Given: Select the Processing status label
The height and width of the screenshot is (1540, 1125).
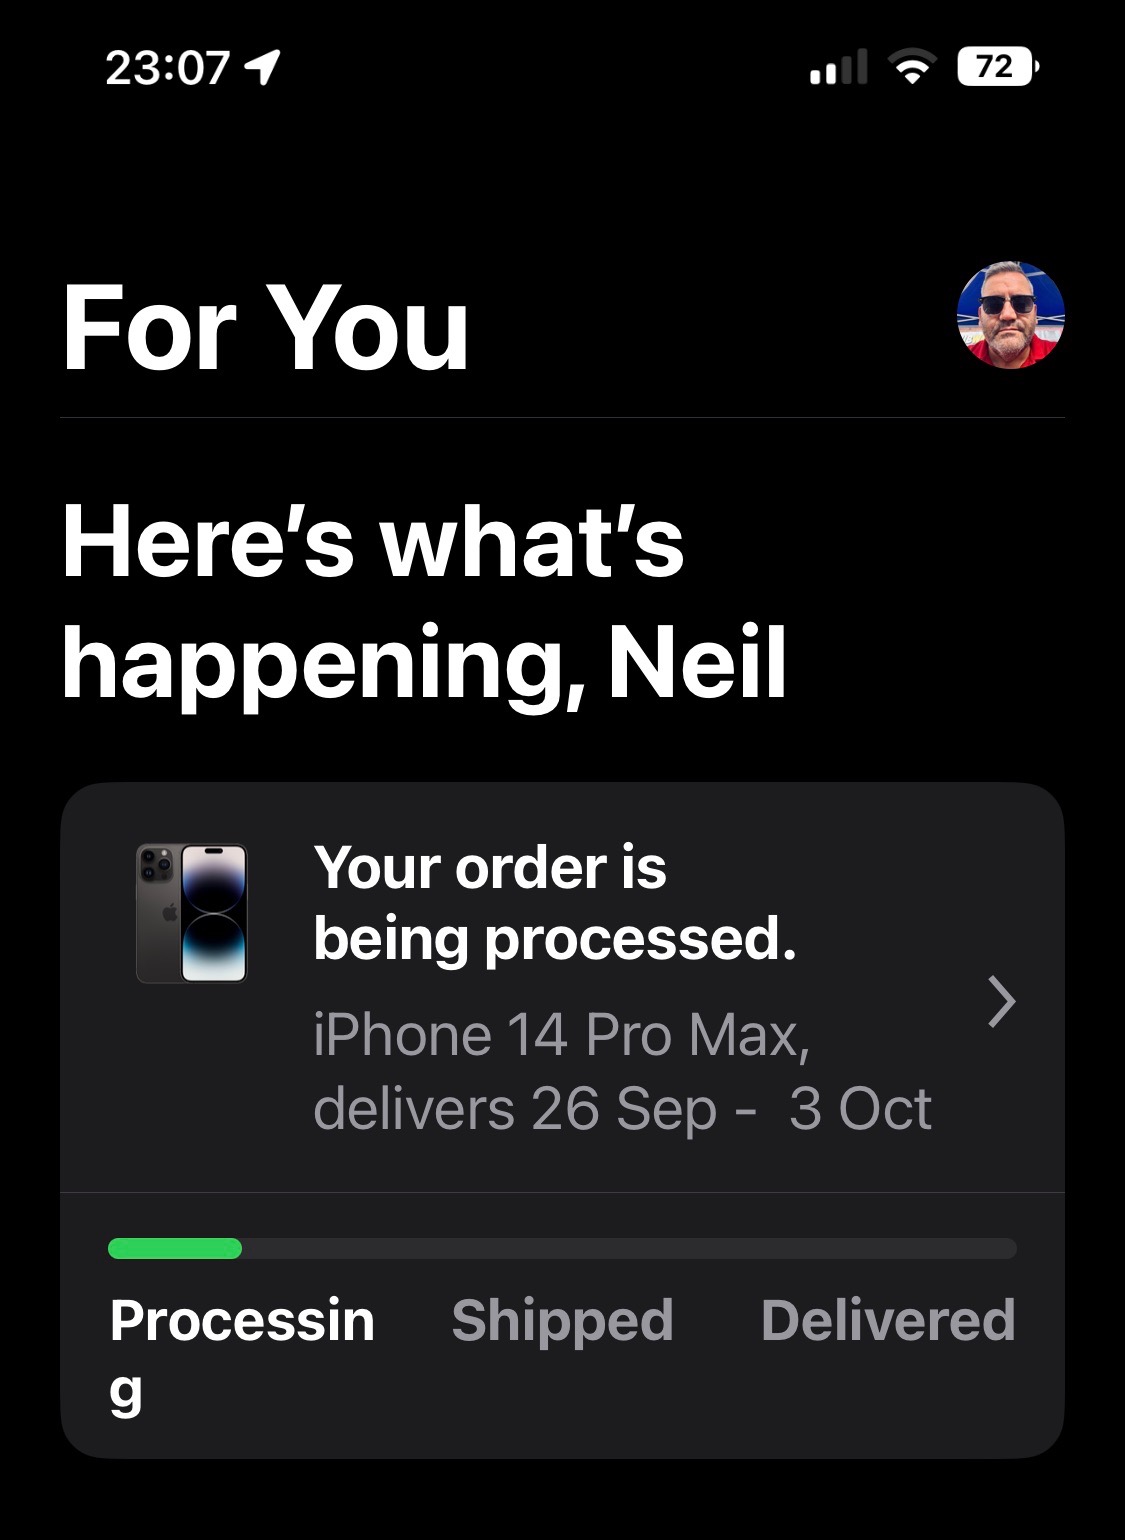Looking at the screenshot, I should click(242, 1355).
